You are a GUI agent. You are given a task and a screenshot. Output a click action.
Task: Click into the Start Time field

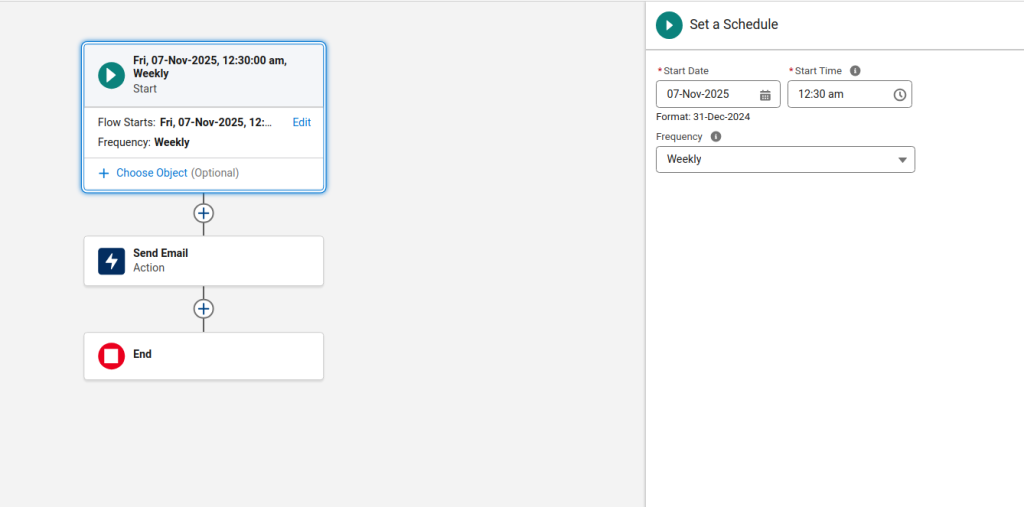point(849,94)
